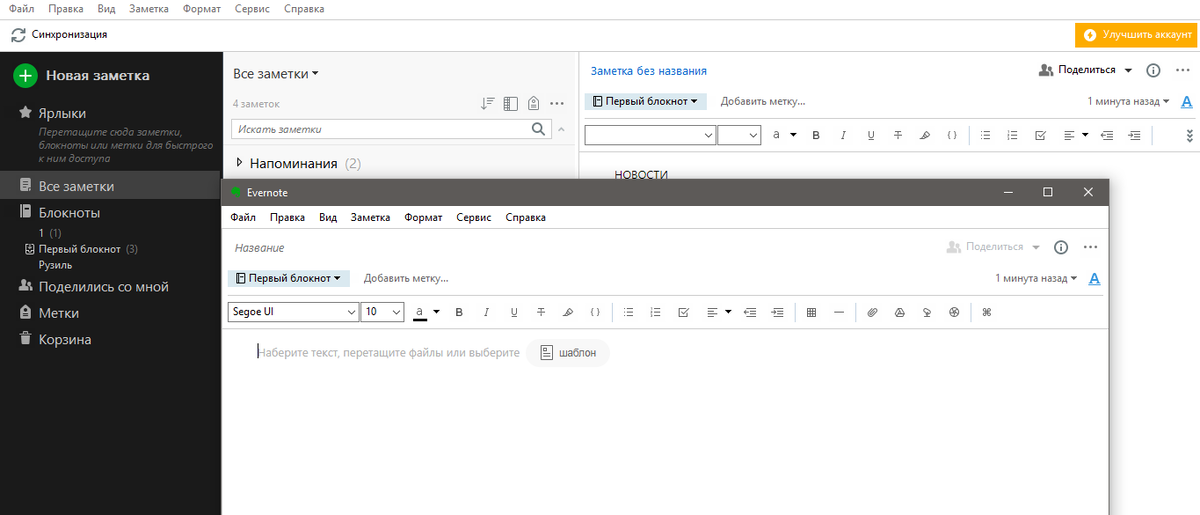Click the last toolbar icon in note window

coord(987,312)
